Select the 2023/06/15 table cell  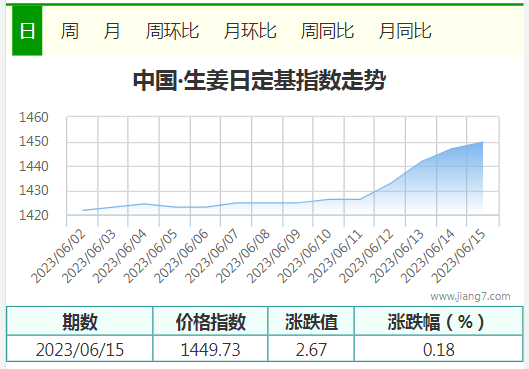coord(80,349)
